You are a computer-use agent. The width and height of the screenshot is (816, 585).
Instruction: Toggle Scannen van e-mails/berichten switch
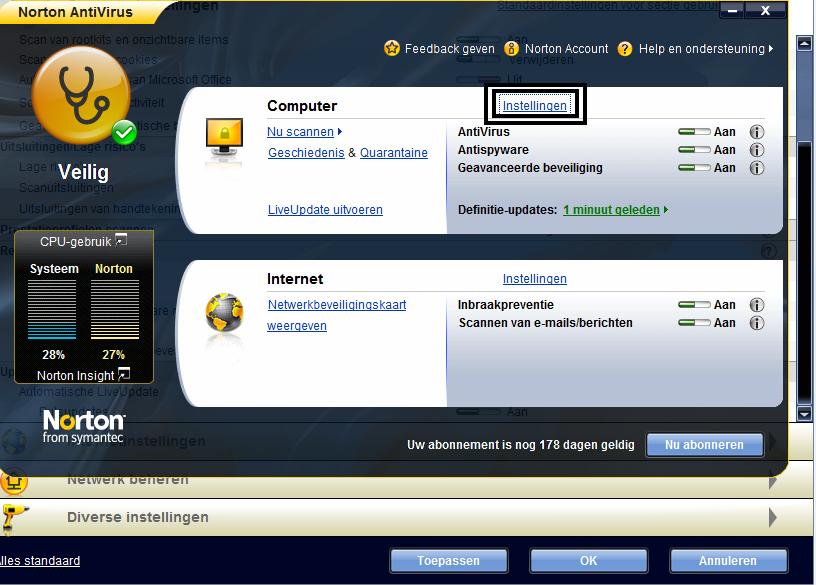[x=694, y=323]
